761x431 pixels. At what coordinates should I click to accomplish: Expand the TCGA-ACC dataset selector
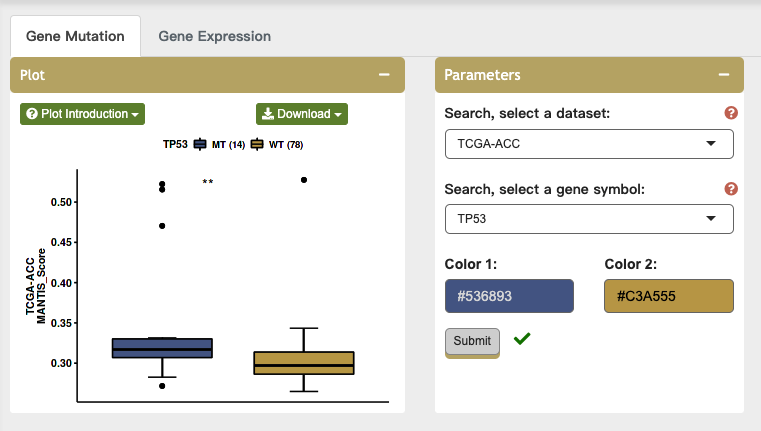click(x=589, y=144)
